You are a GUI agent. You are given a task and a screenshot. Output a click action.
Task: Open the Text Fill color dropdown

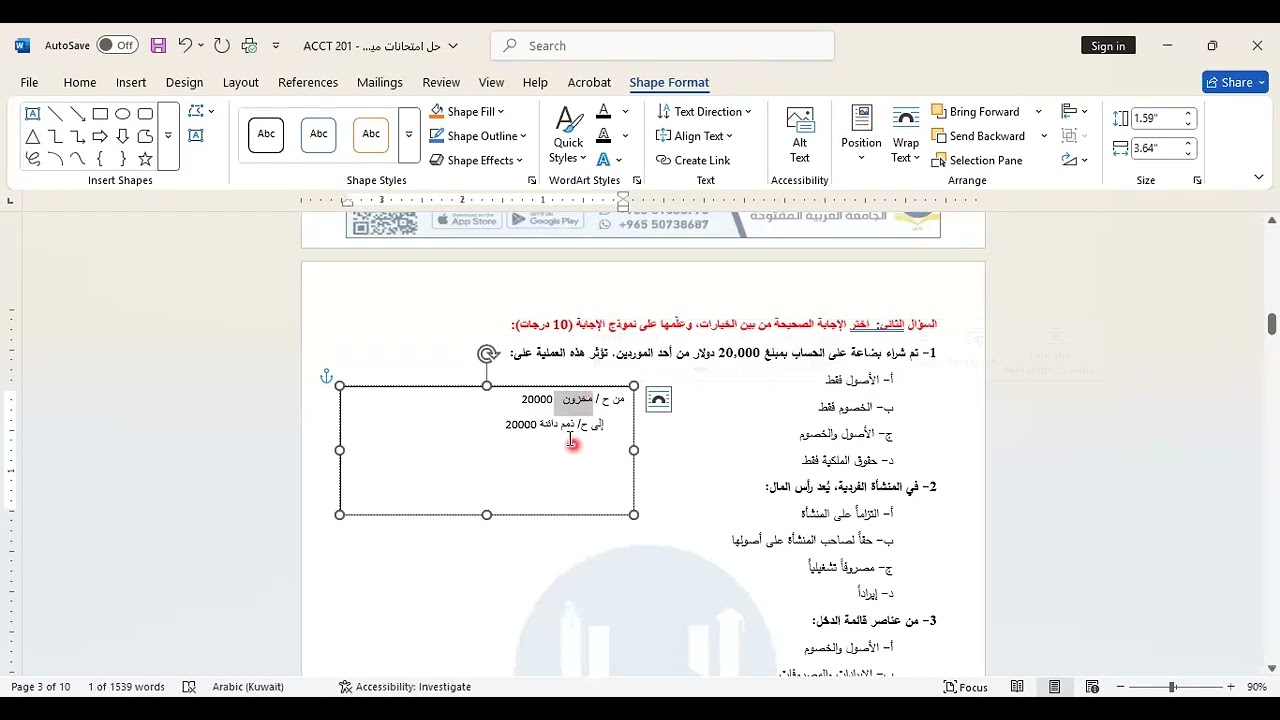coord(625,112)
